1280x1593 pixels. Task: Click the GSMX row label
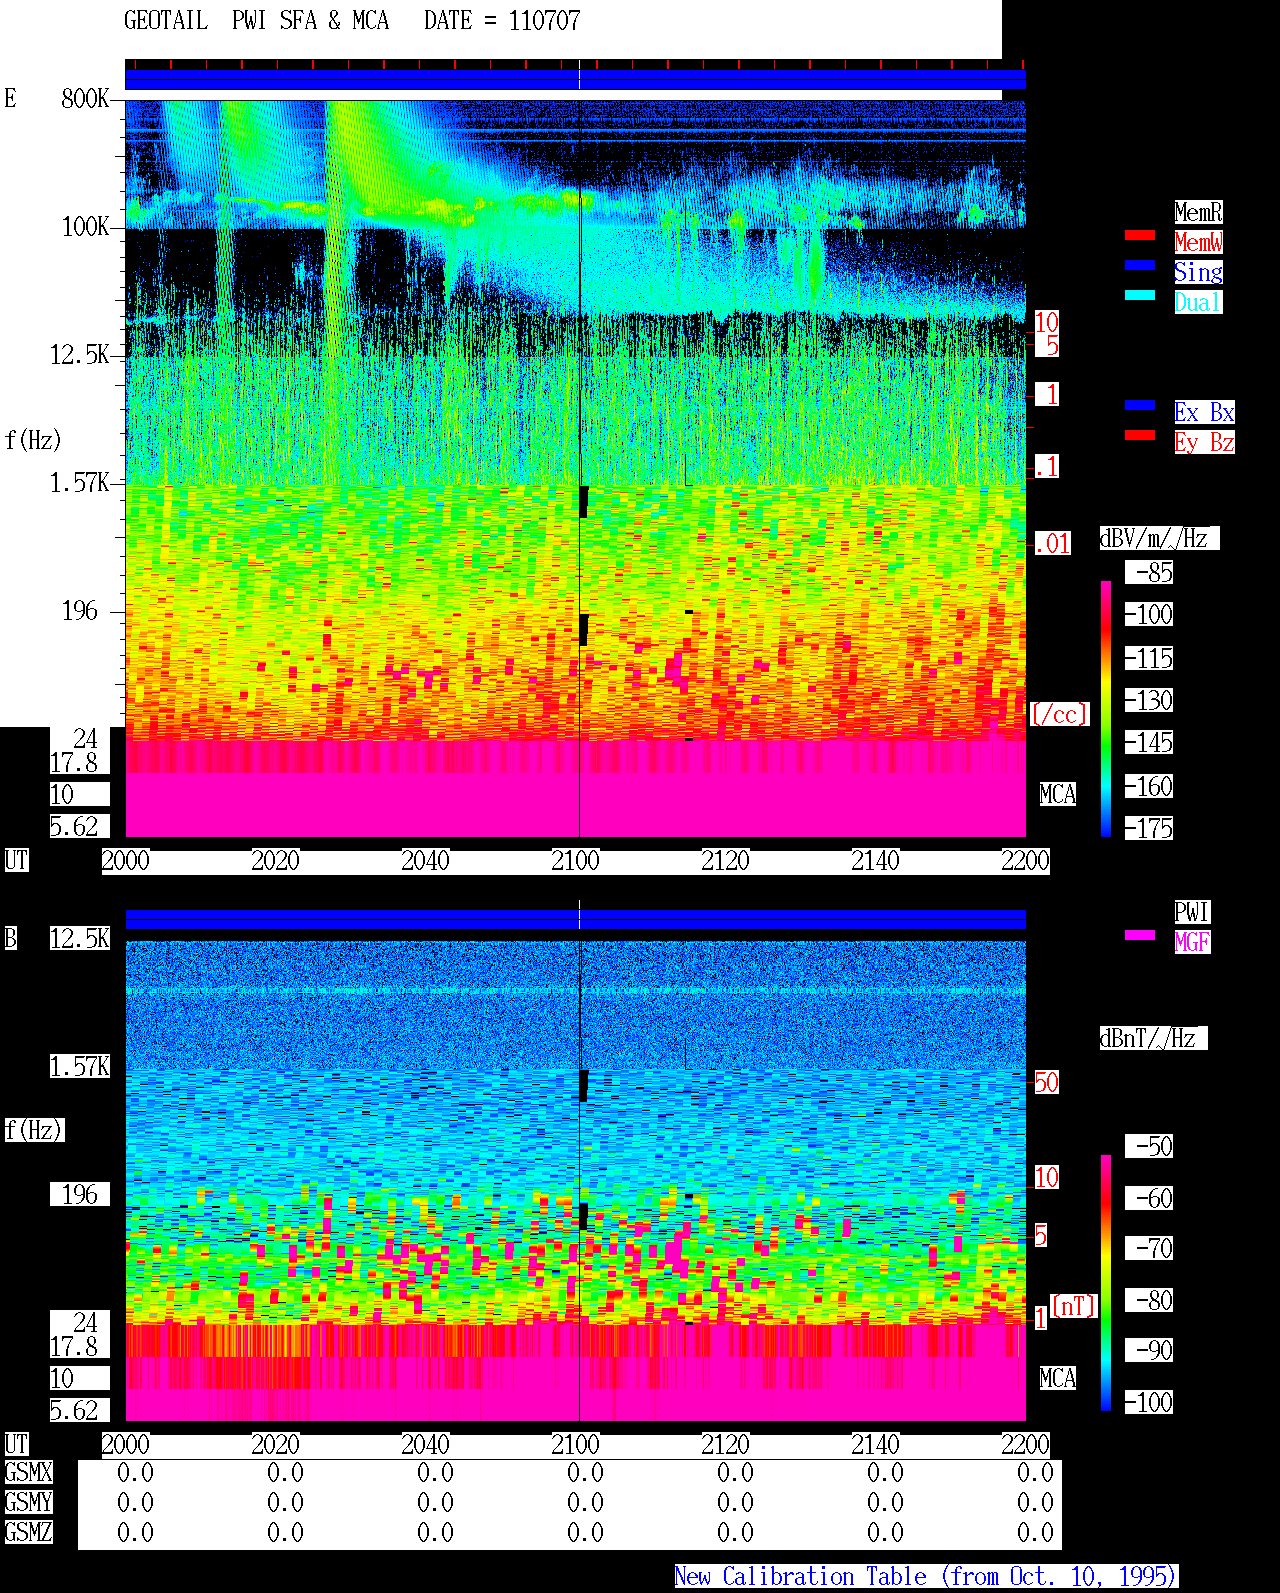pyautogui.click(x=28, y=1473)
